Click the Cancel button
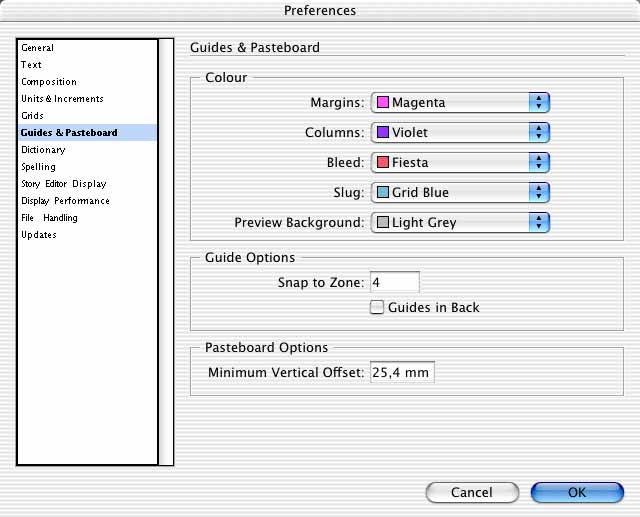Image resolution: width=640 pixels, height=517 pixels. pos(472,493)
